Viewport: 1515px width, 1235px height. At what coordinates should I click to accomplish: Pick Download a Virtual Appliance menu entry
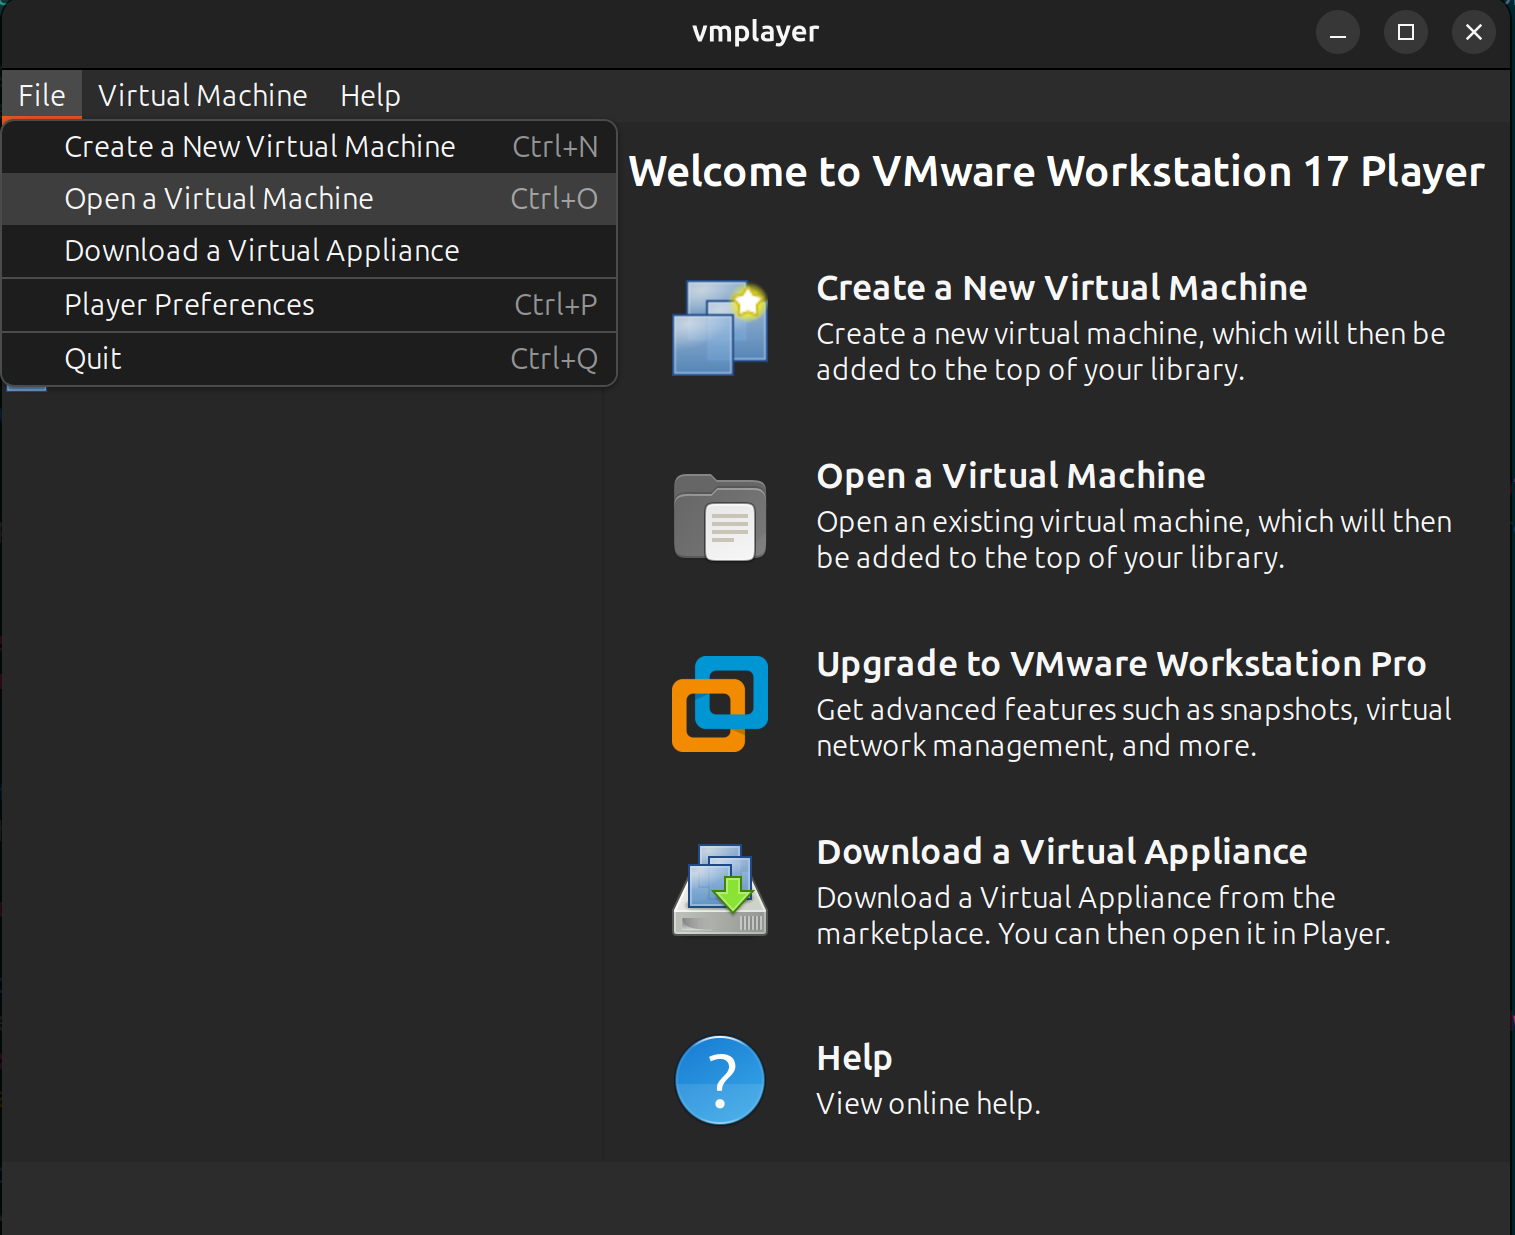click(x=262, y=251)
